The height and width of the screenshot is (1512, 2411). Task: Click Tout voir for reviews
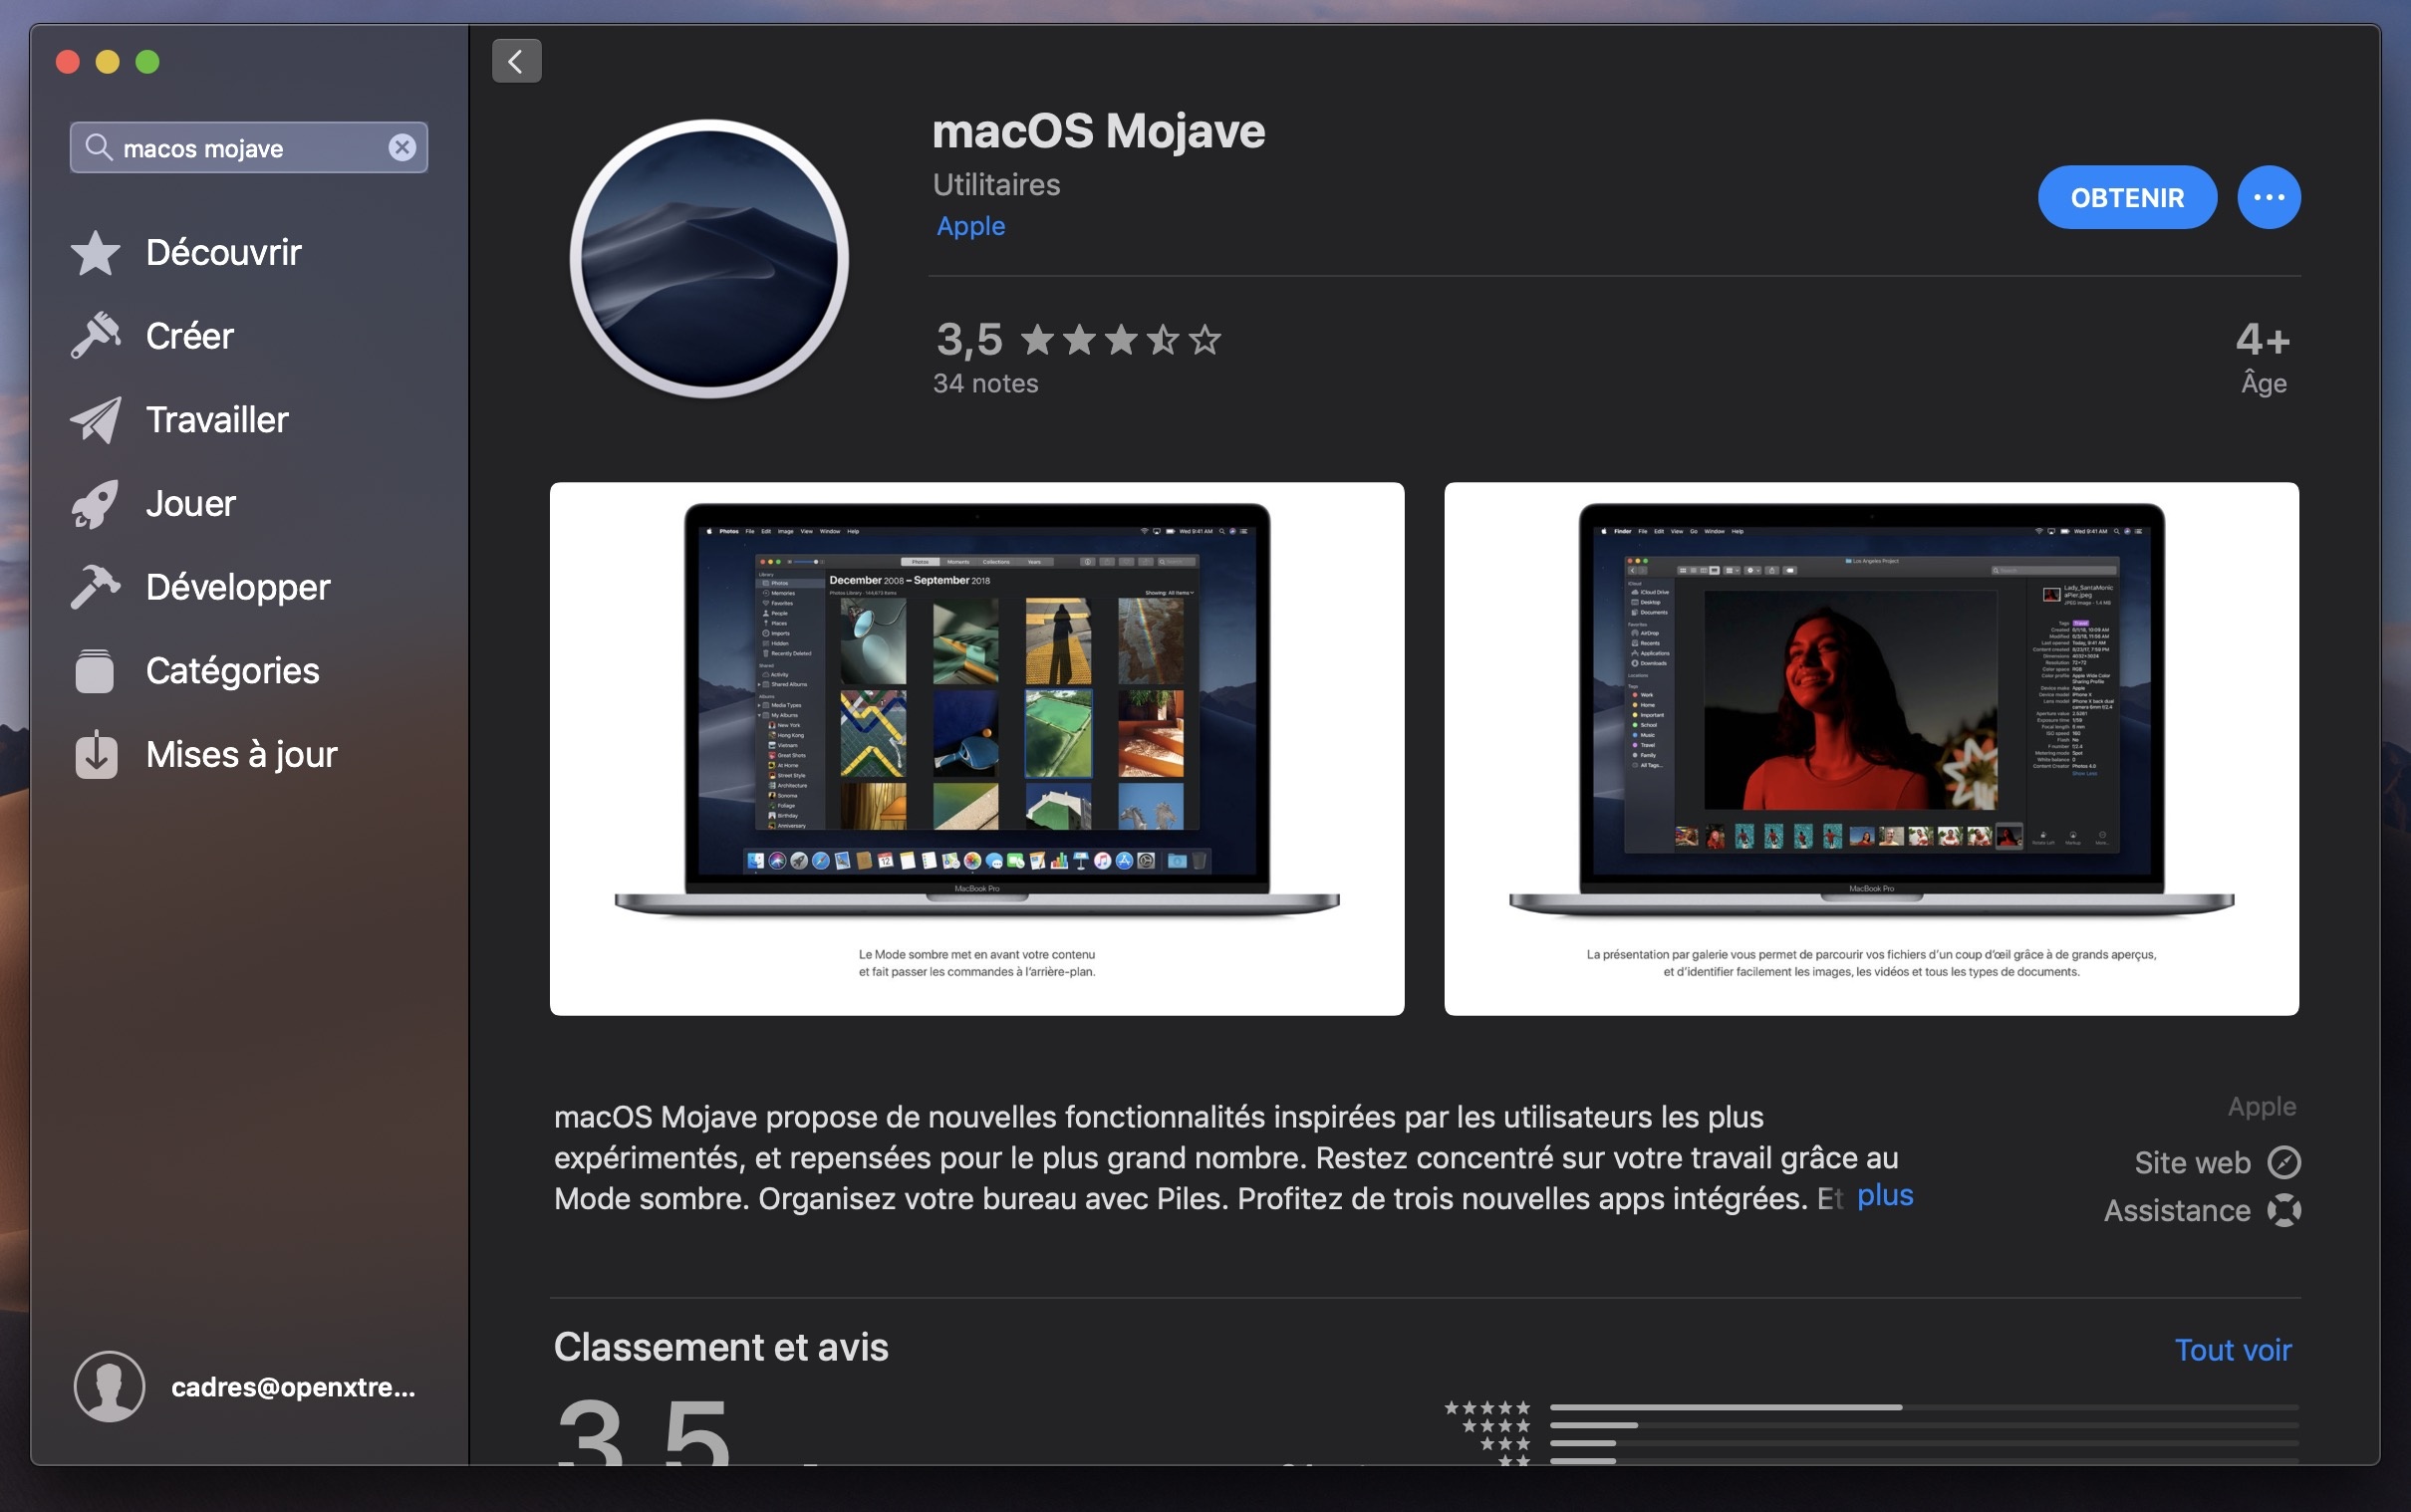[2232, 1350]
